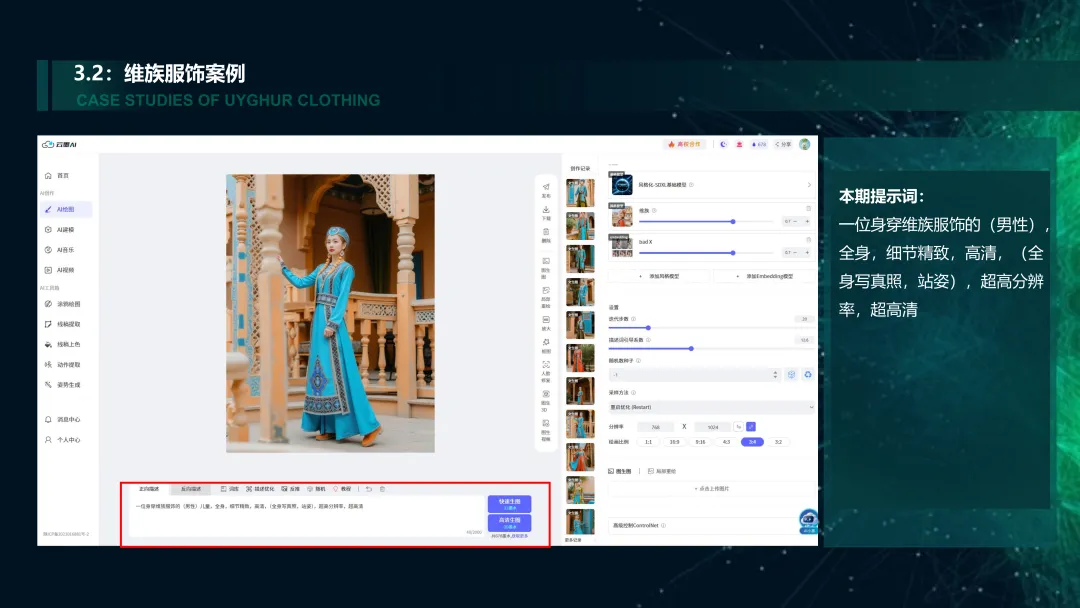Open 姿势生成 pose generation tool

[62, 385]
